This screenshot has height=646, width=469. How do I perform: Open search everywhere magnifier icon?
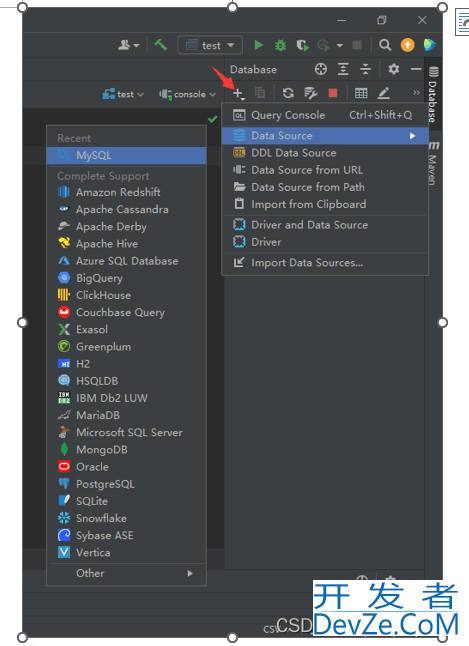(385, 45)
